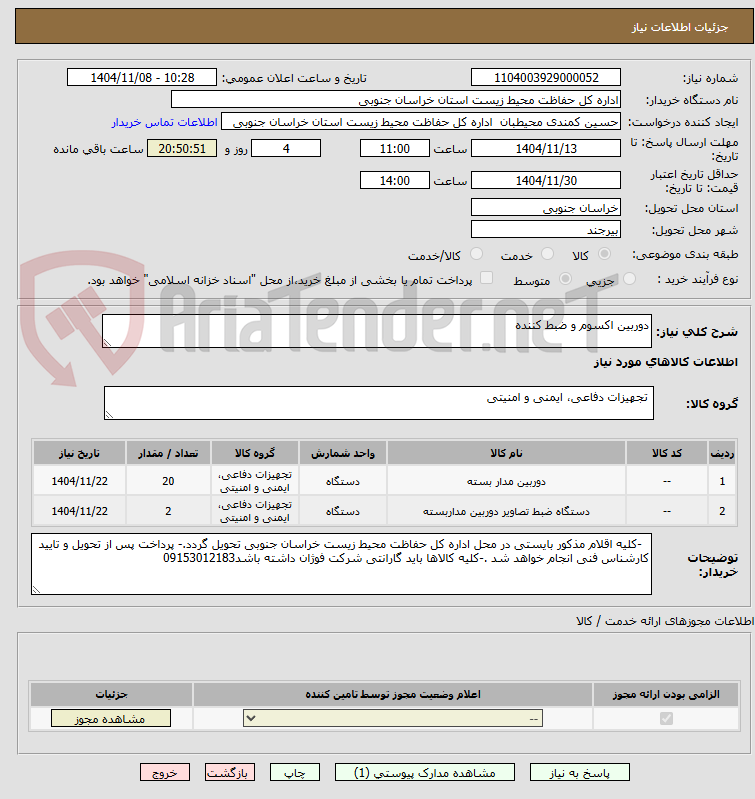
Task: Click the buyer organization name field
Action: (x=396, y=99)
